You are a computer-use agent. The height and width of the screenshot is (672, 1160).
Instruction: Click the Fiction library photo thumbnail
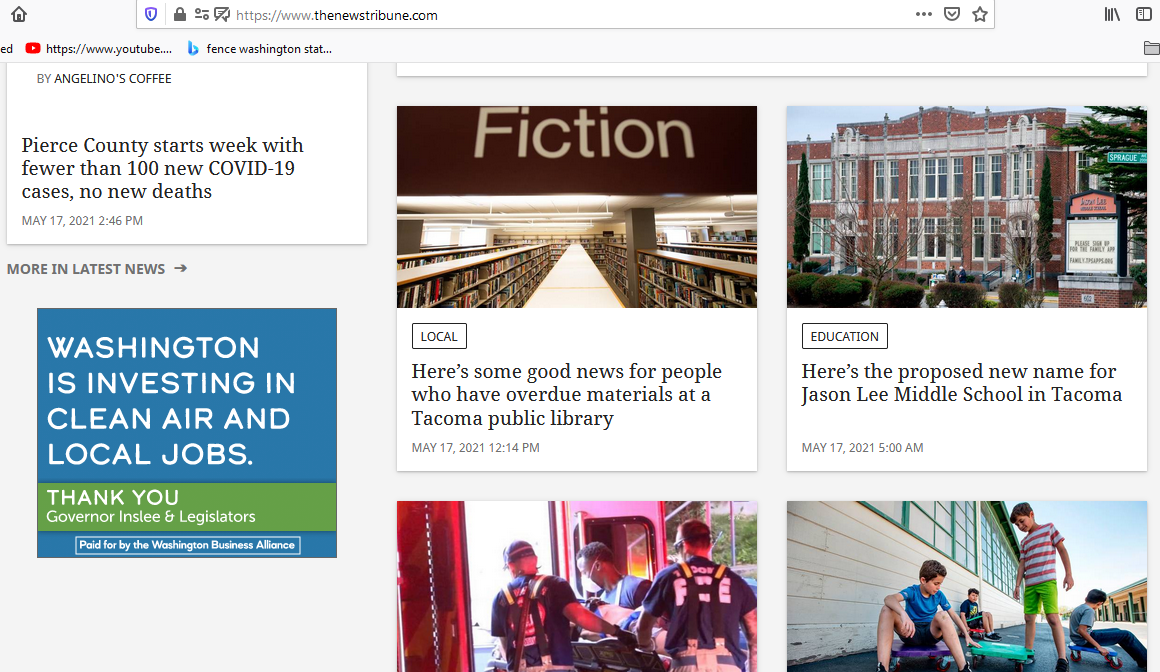[x=577, y=206]
